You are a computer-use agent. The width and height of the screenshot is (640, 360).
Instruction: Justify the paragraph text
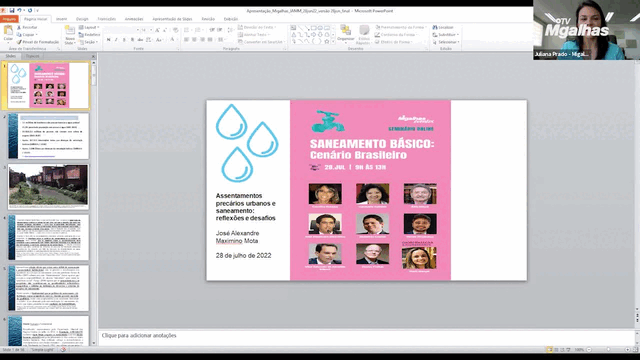tap(210, 40)
